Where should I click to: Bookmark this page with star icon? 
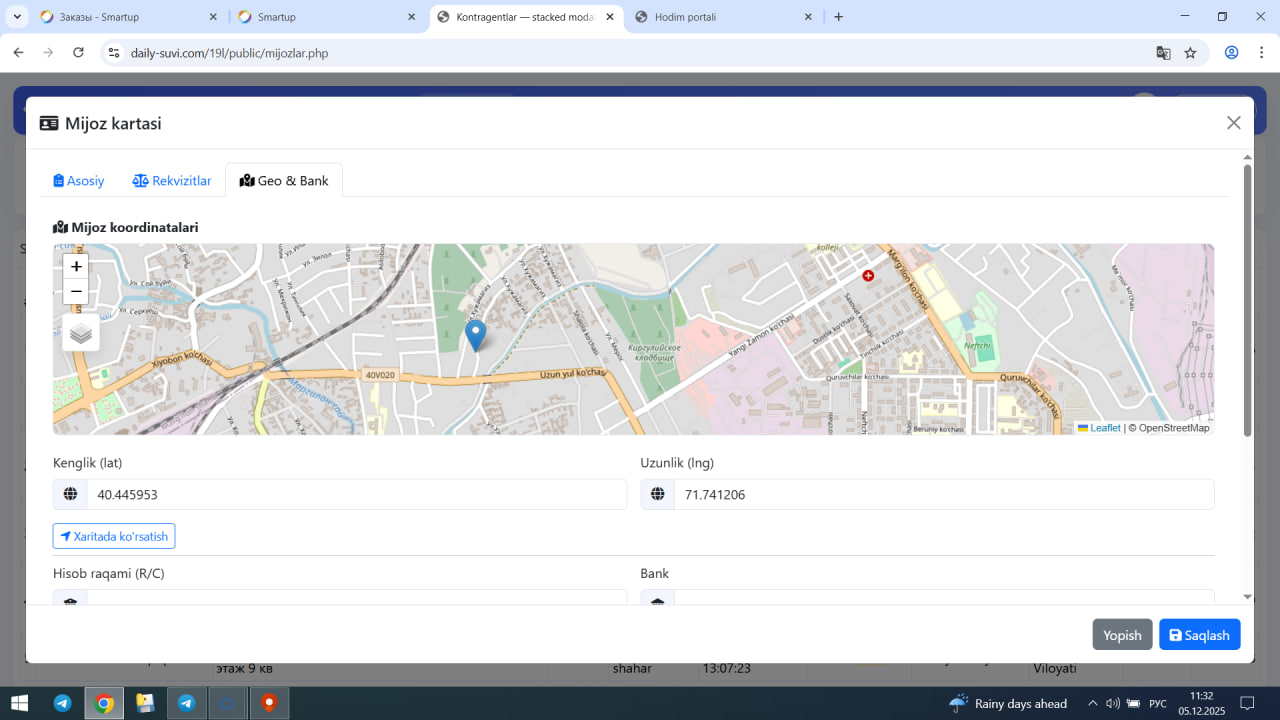[1190, 53]
